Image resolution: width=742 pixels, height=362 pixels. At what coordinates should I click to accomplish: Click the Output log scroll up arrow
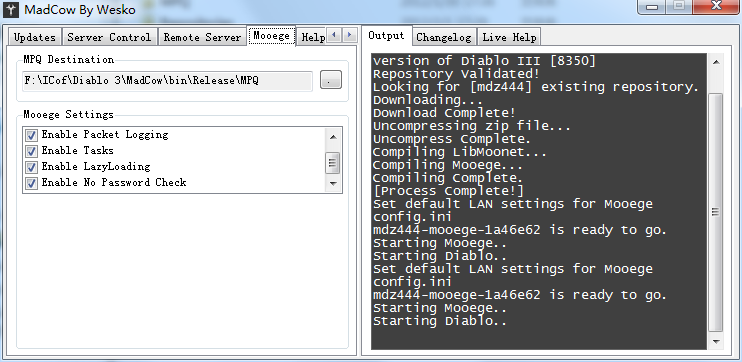716,62
